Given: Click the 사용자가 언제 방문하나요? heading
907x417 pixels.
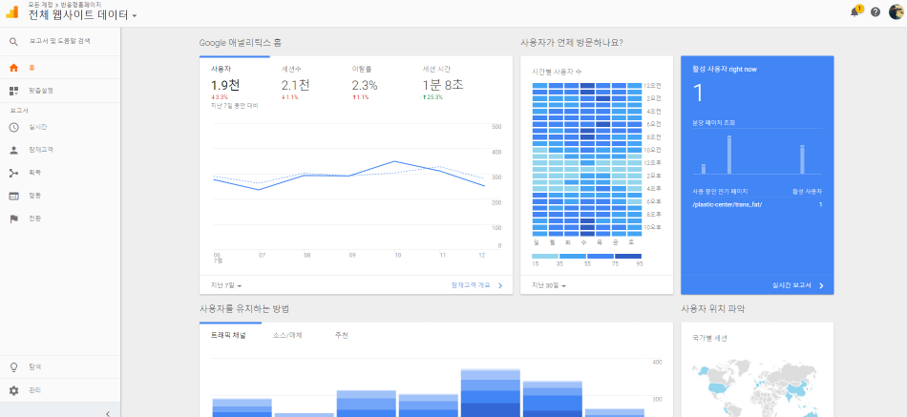Looking at the screenshot, I should (572, 43).
